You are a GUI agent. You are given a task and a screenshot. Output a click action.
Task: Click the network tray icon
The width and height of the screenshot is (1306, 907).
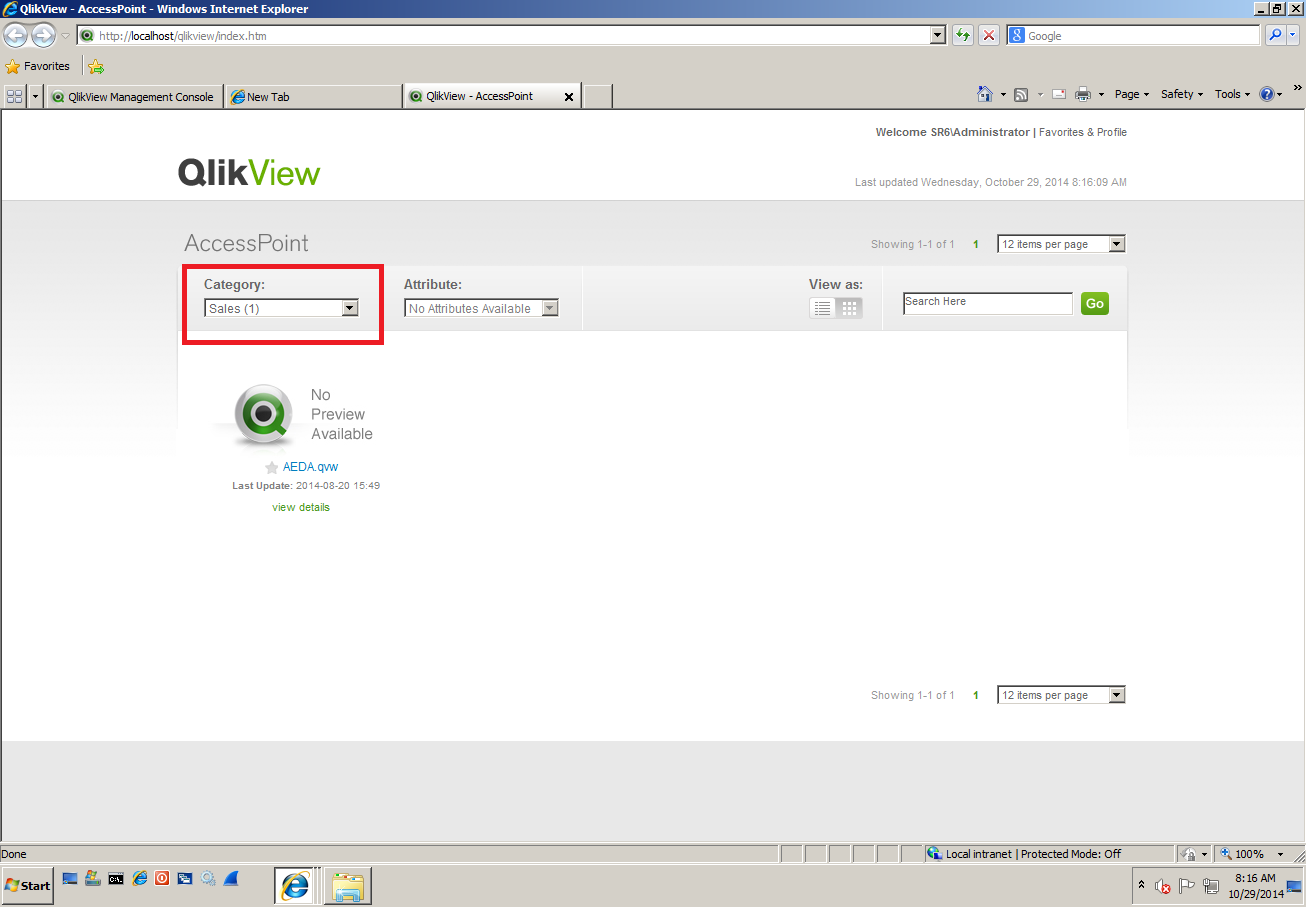coord(1210,886)
